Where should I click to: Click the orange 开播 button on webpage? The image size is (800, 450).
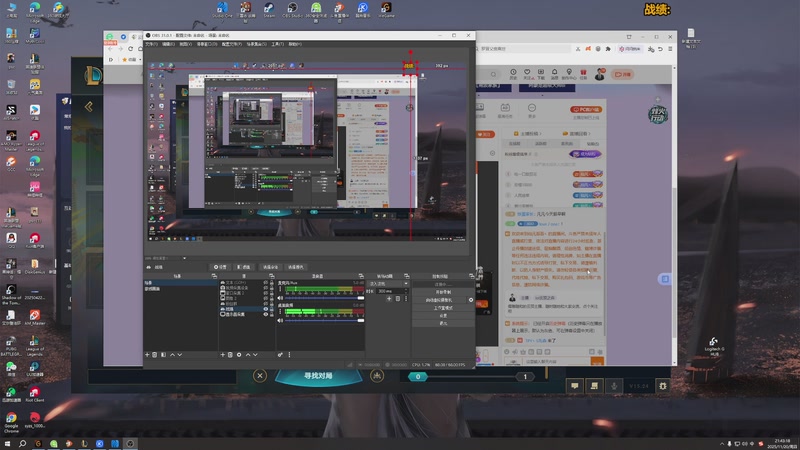tap(622, 74)
